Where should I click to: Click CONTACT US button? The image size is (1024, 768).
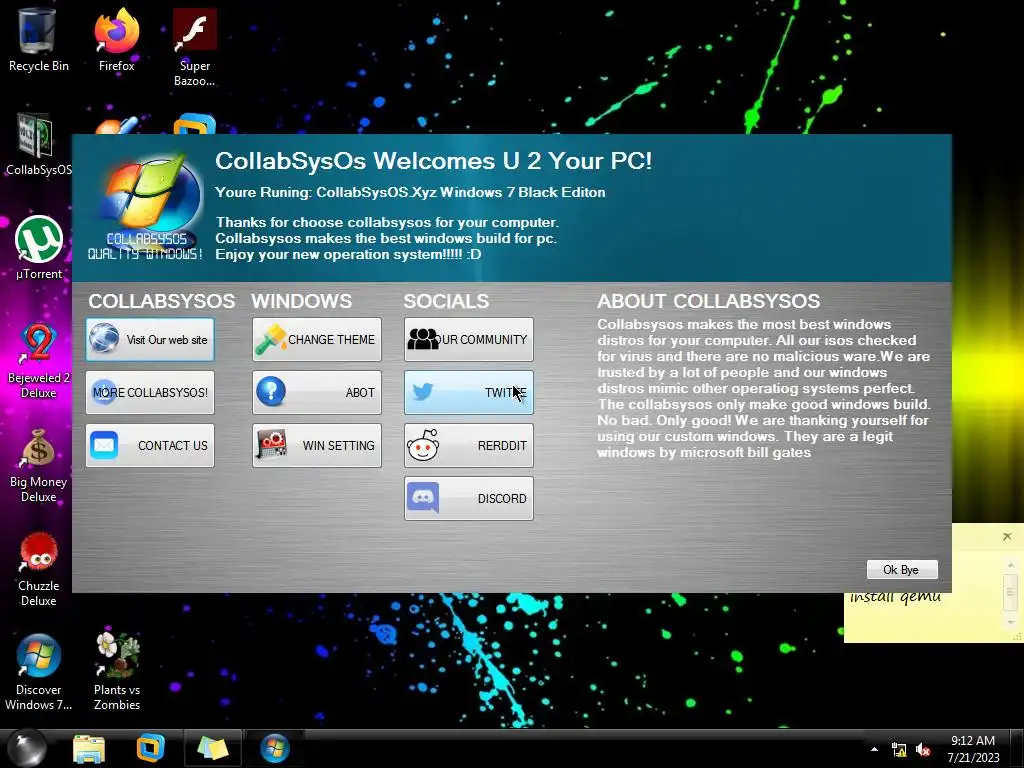coord(150,445)
